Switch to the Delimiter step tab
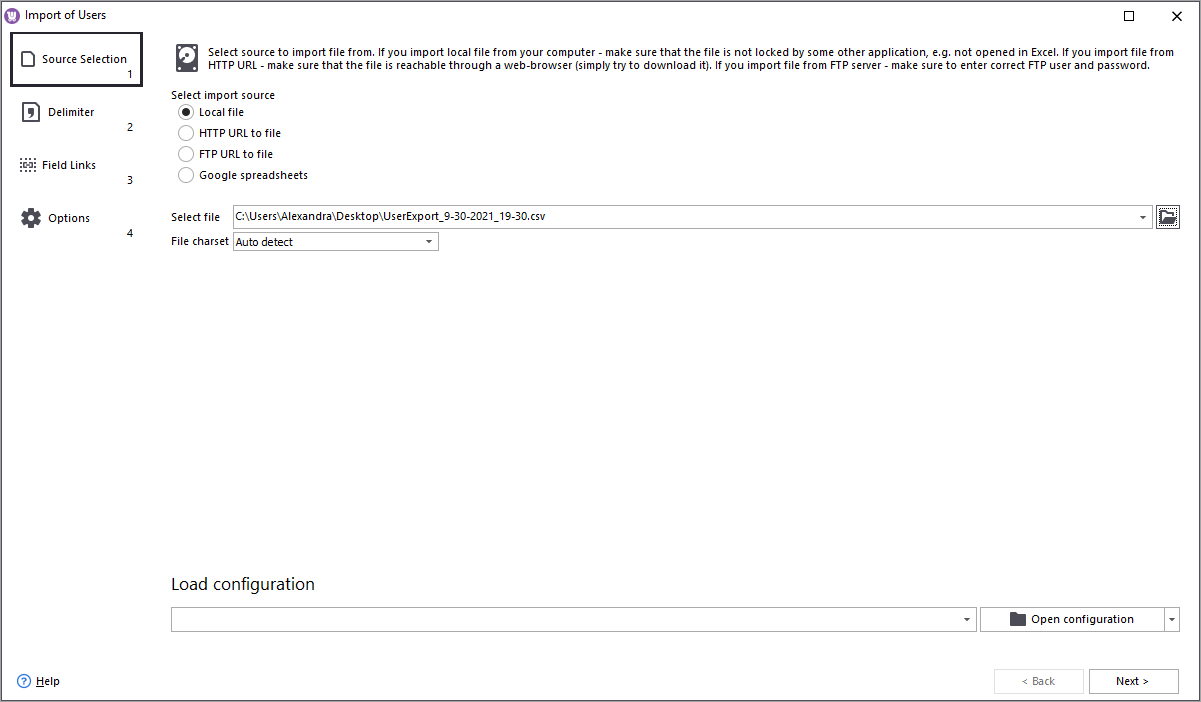The image size is (1201, 702). point(71,113)
